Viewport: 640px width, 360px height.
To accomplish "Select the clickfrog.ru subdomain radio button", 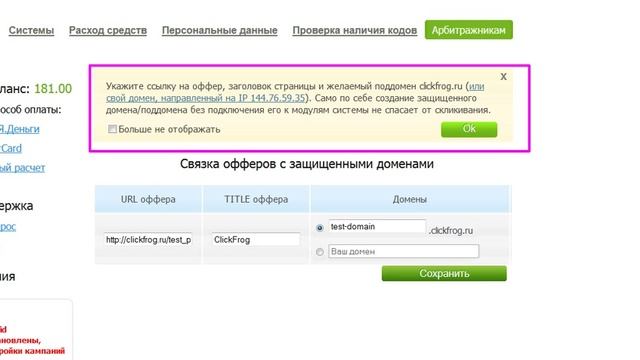I will click(x=320, y=228).
